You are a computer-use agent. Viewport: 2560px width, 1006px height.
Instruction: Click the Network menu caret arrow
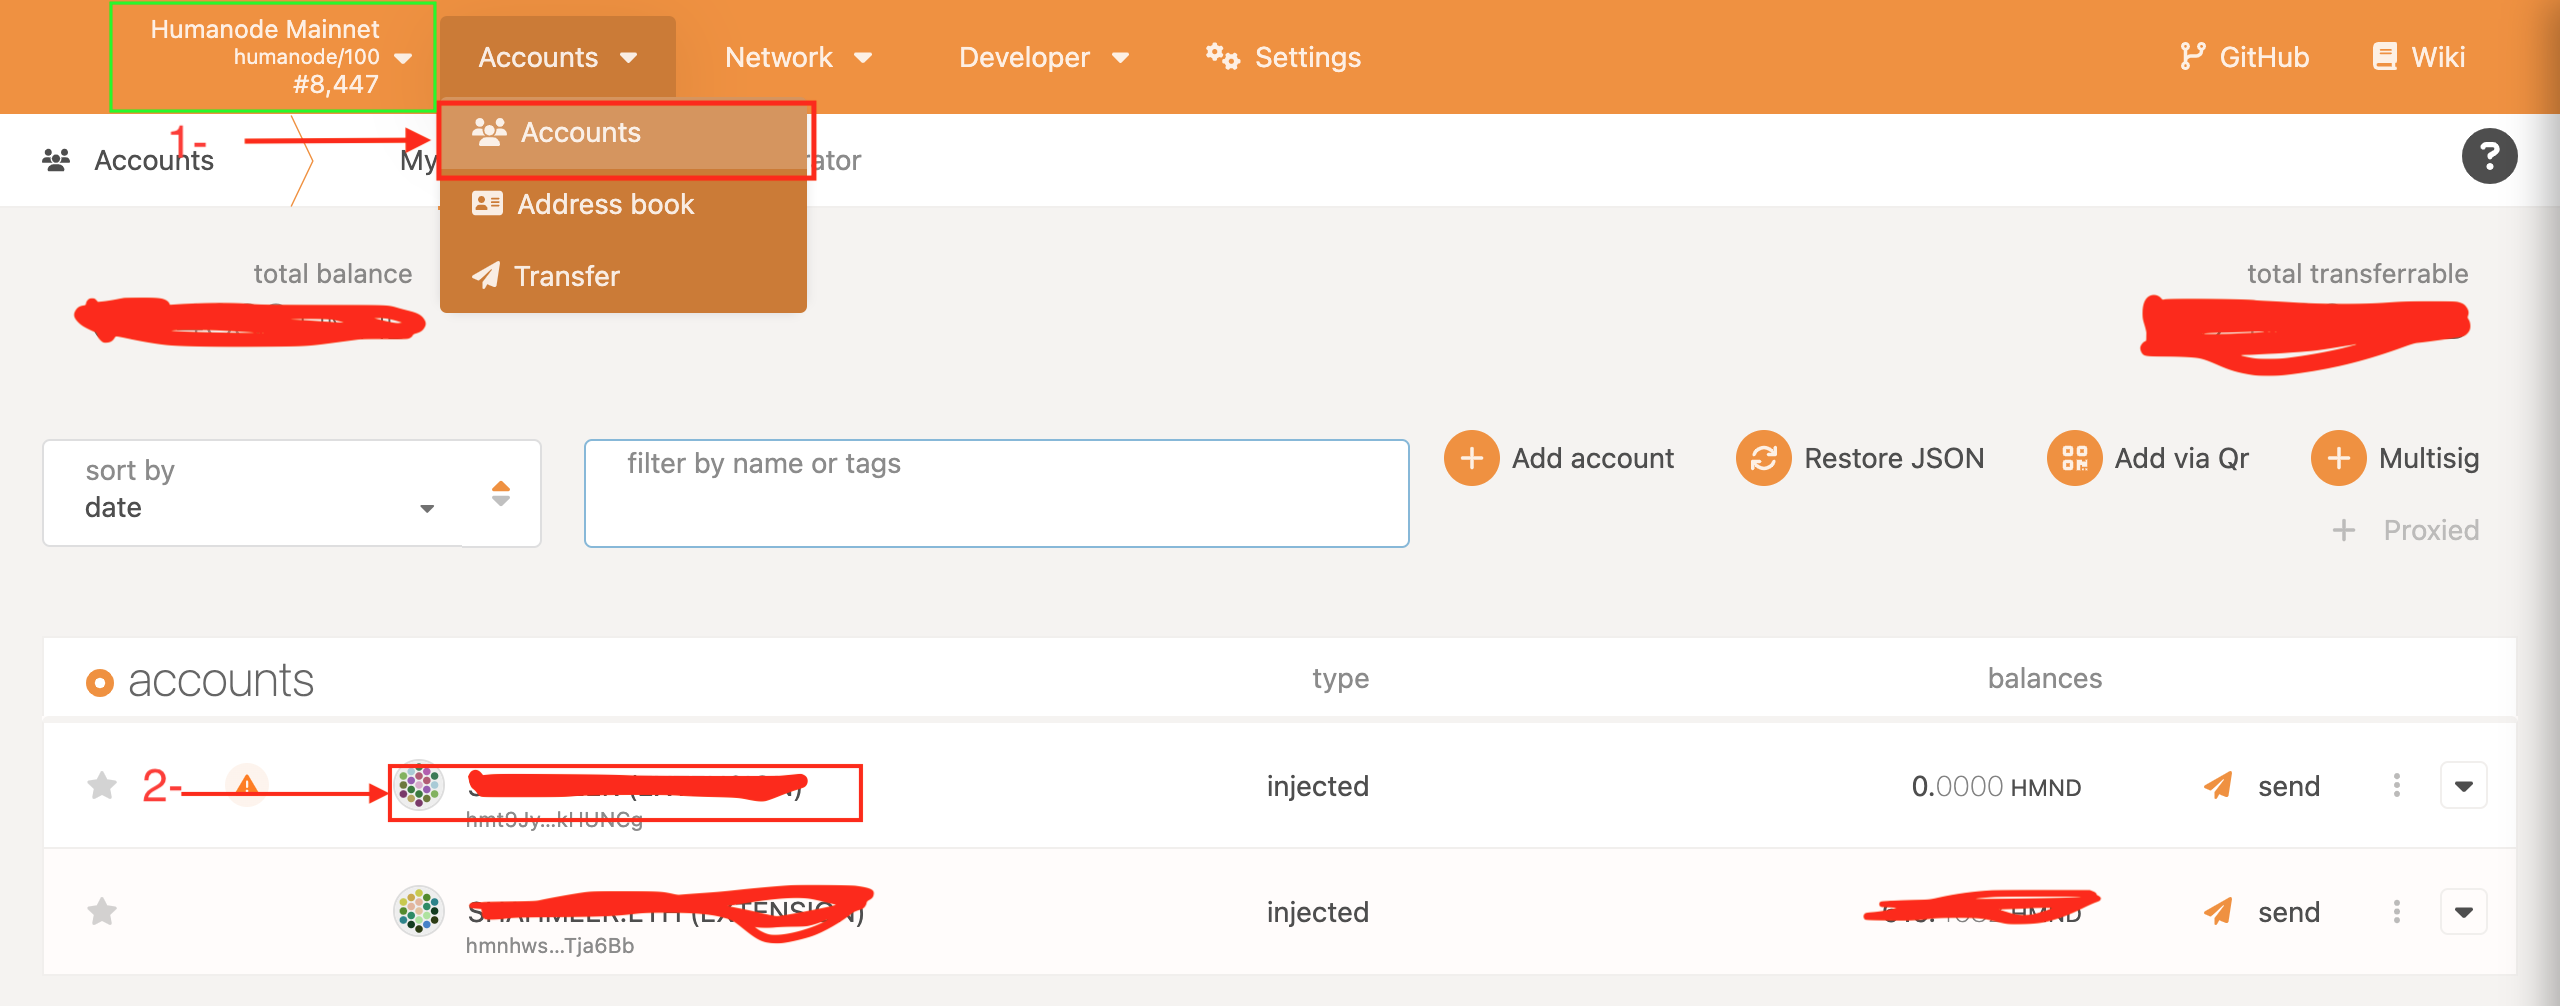[863, 58]
